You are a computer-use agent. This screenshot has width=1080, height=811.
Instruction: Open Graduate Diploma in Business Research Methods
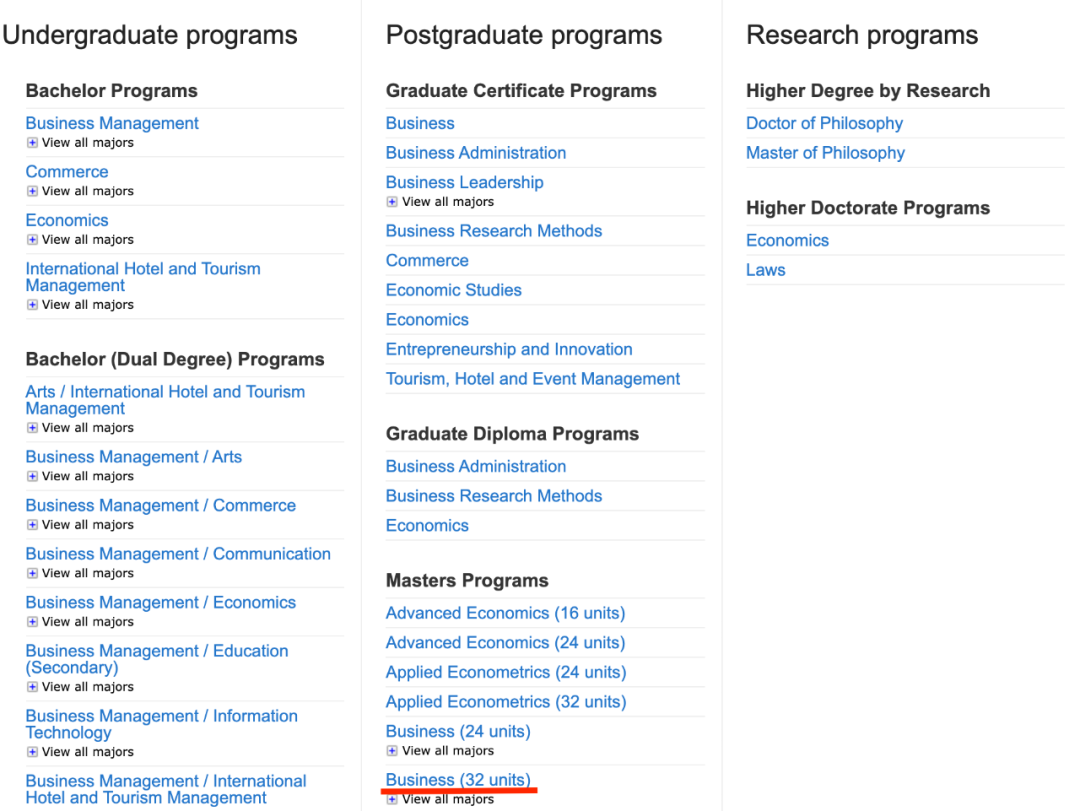coord(494,496)
